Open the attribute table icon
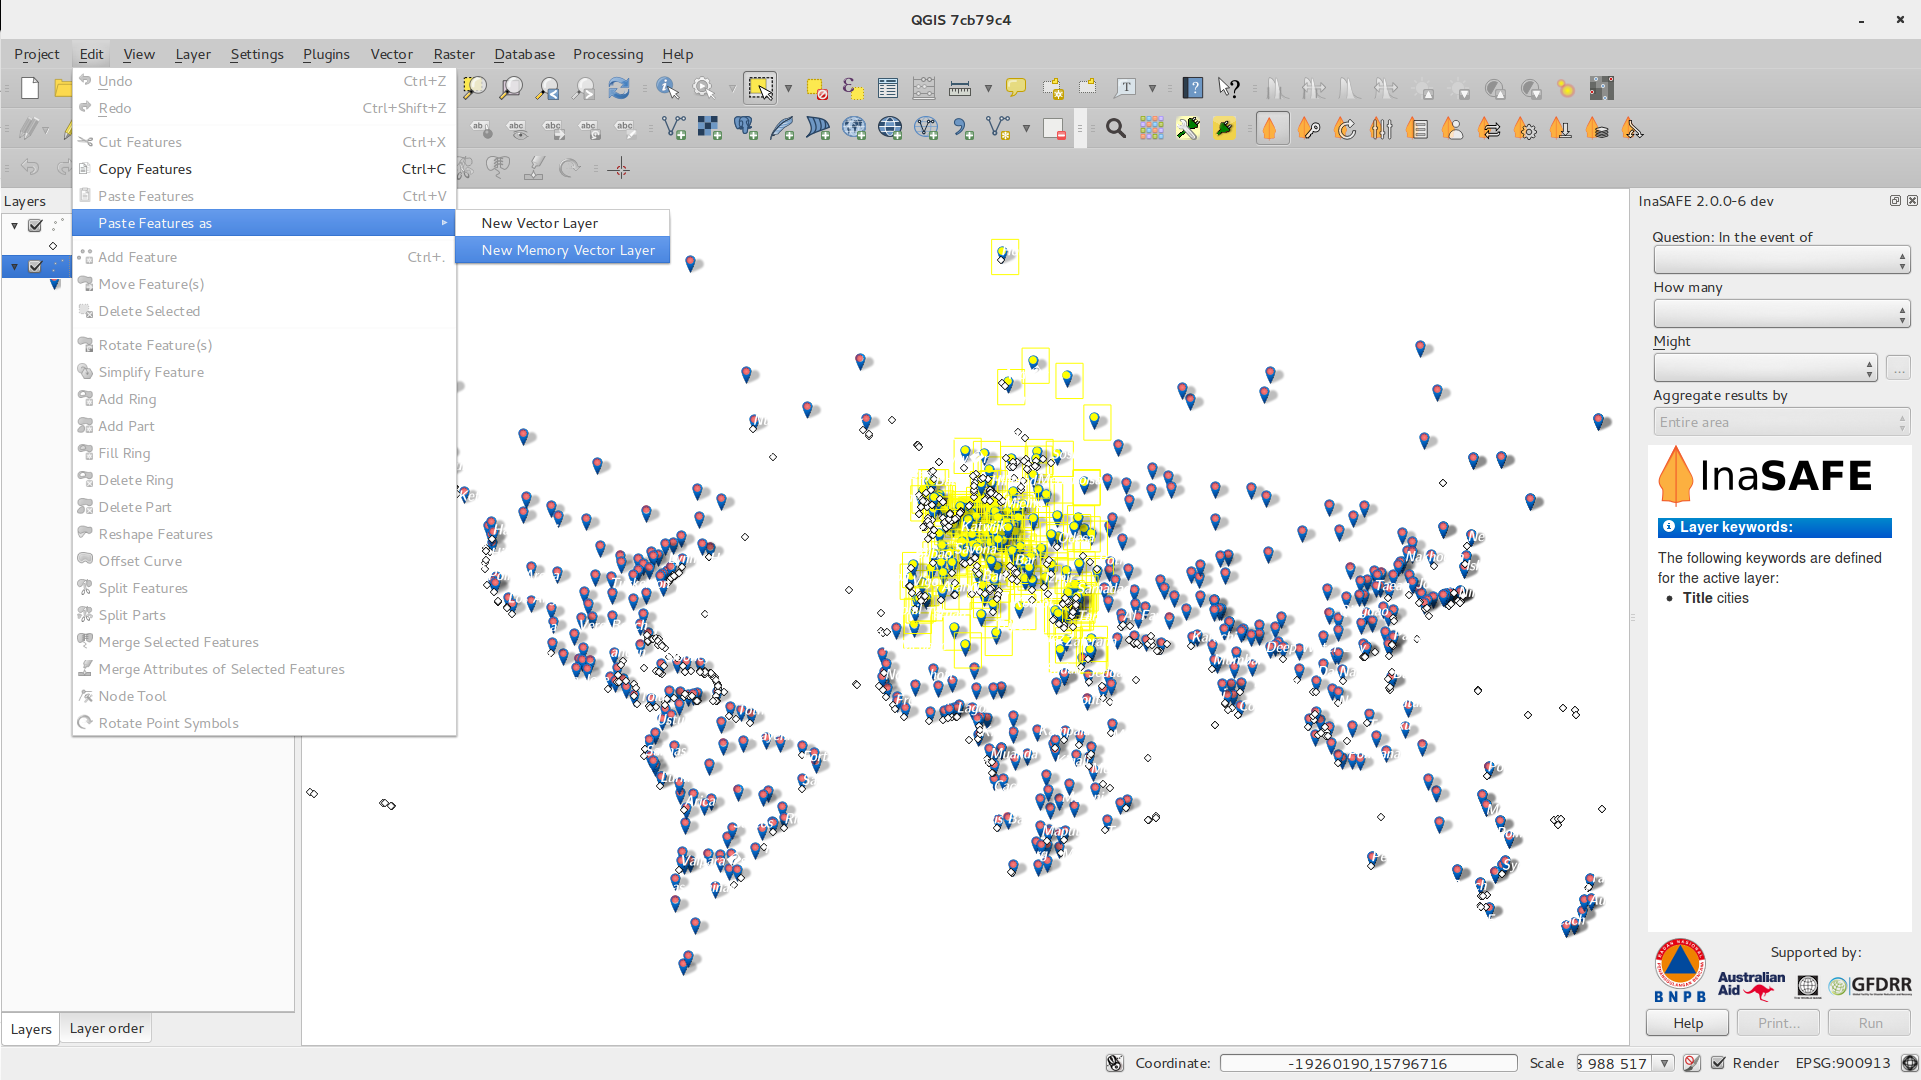The image size is (1921, 1080). point(887,89)
